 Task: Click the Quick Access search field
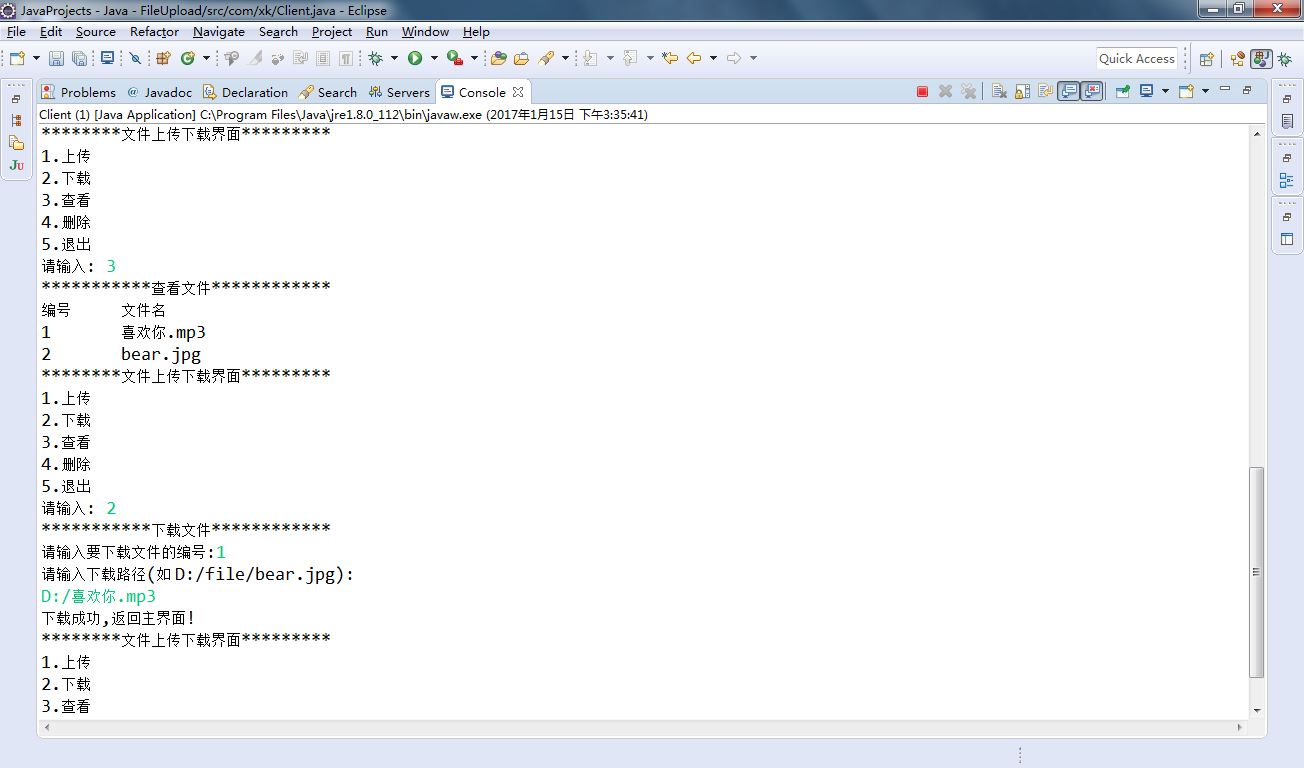[x=1137, y=59]
